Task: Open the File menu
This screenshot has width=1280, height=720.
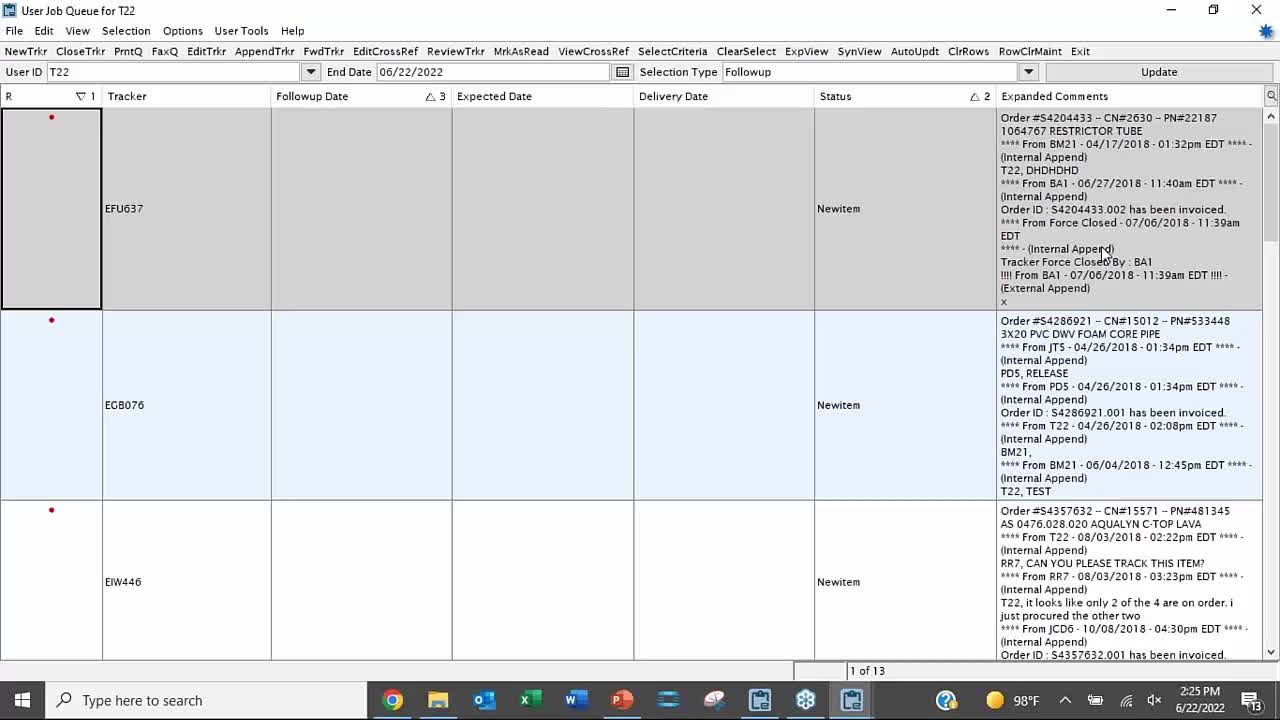Action: click(x=14, y=31)
